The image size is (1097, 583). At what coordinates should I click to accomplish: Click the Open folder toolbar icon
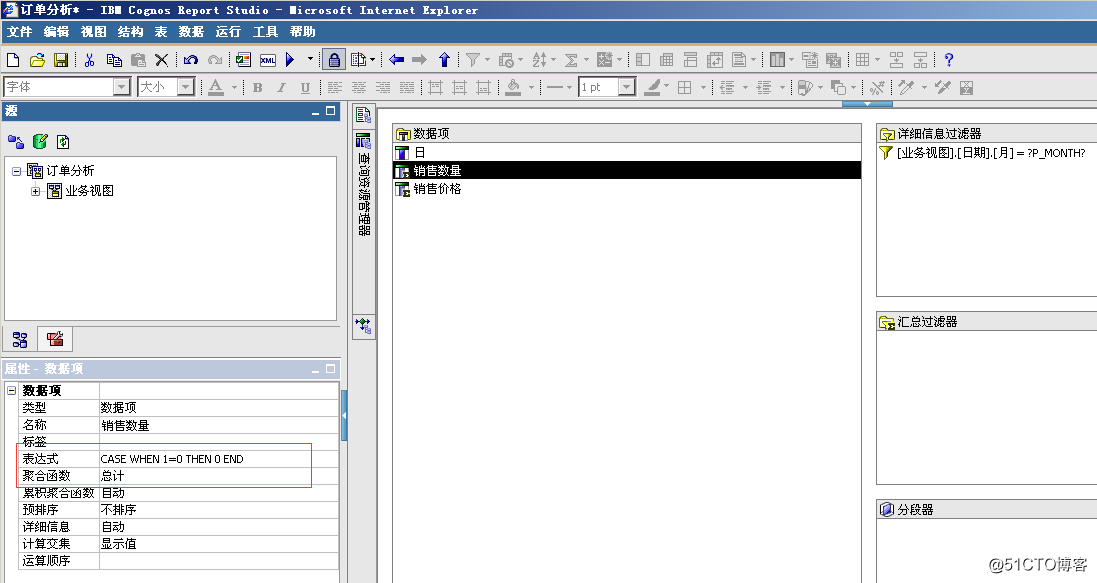(37, 60)
